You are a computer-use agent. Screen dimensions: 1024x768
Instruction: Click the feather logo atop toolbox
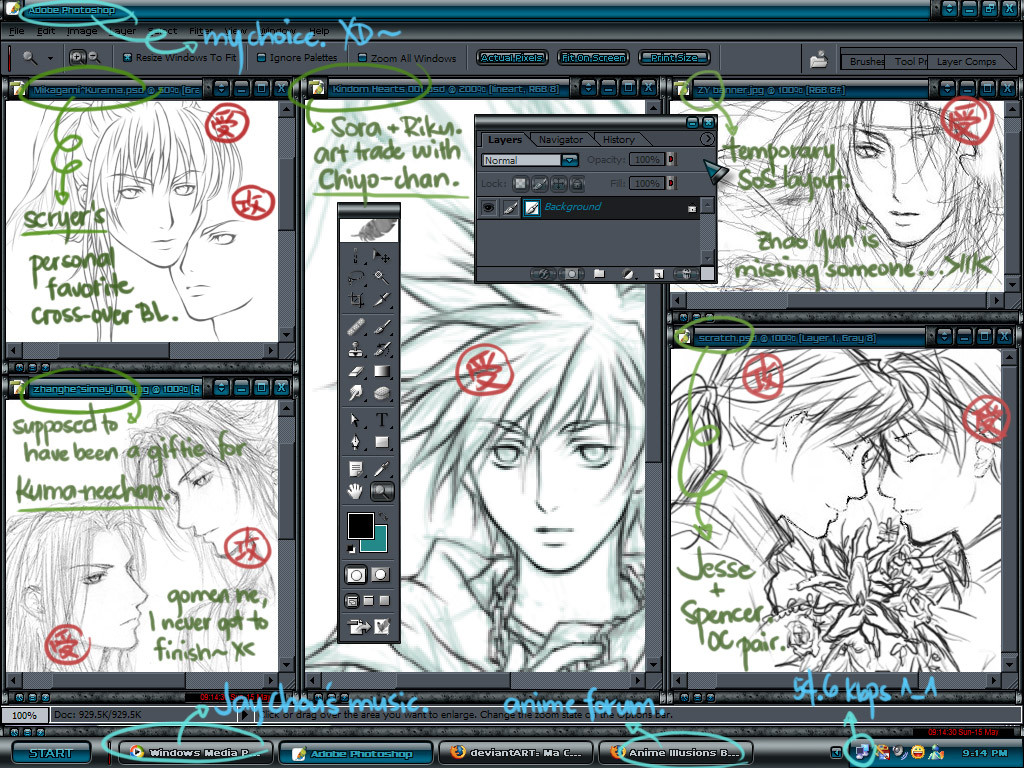pyautogui.click(x=369, y=229)
